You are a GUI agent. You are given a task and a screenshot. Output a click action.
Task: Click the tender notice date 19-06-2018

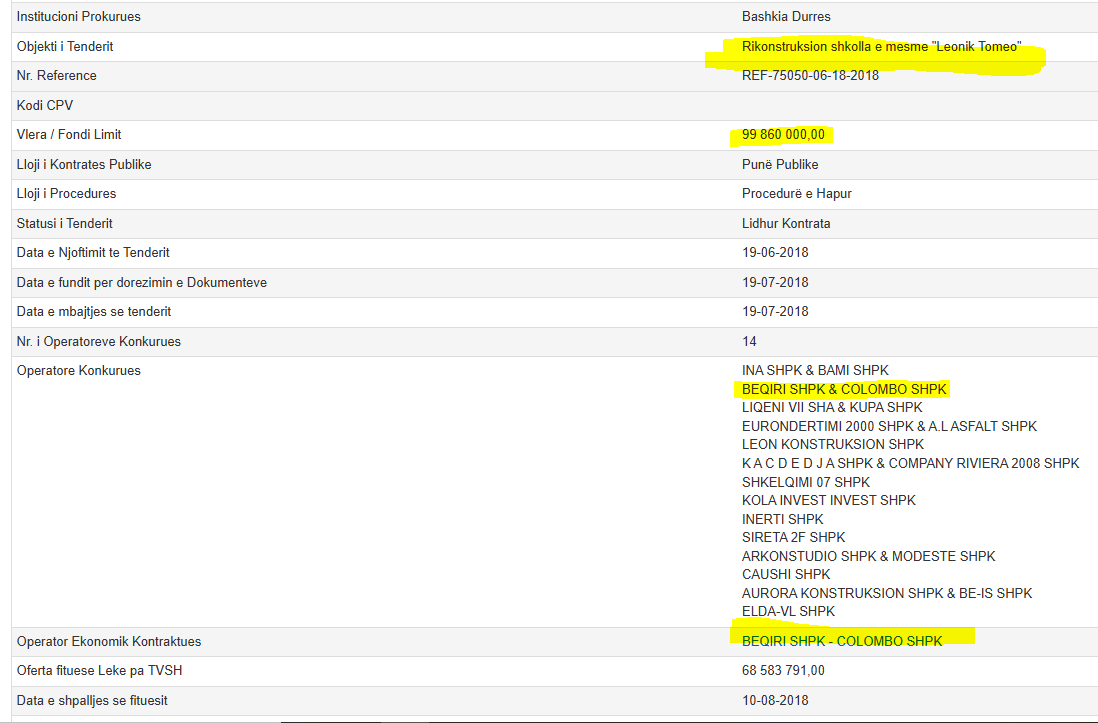pyautogui.click(x=775, y=252)
